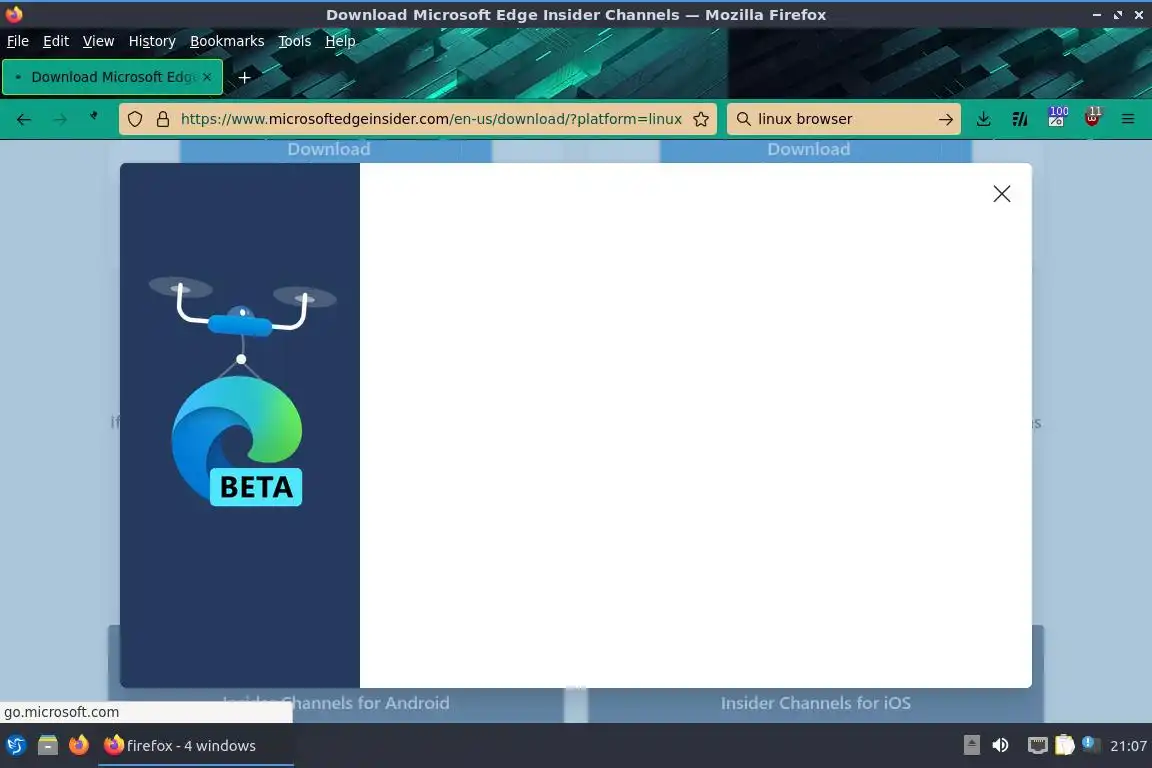Click the 'linux browser' search field
Image resolution: width=1152 pixels, height=768 pixels.
coord(843,119)
